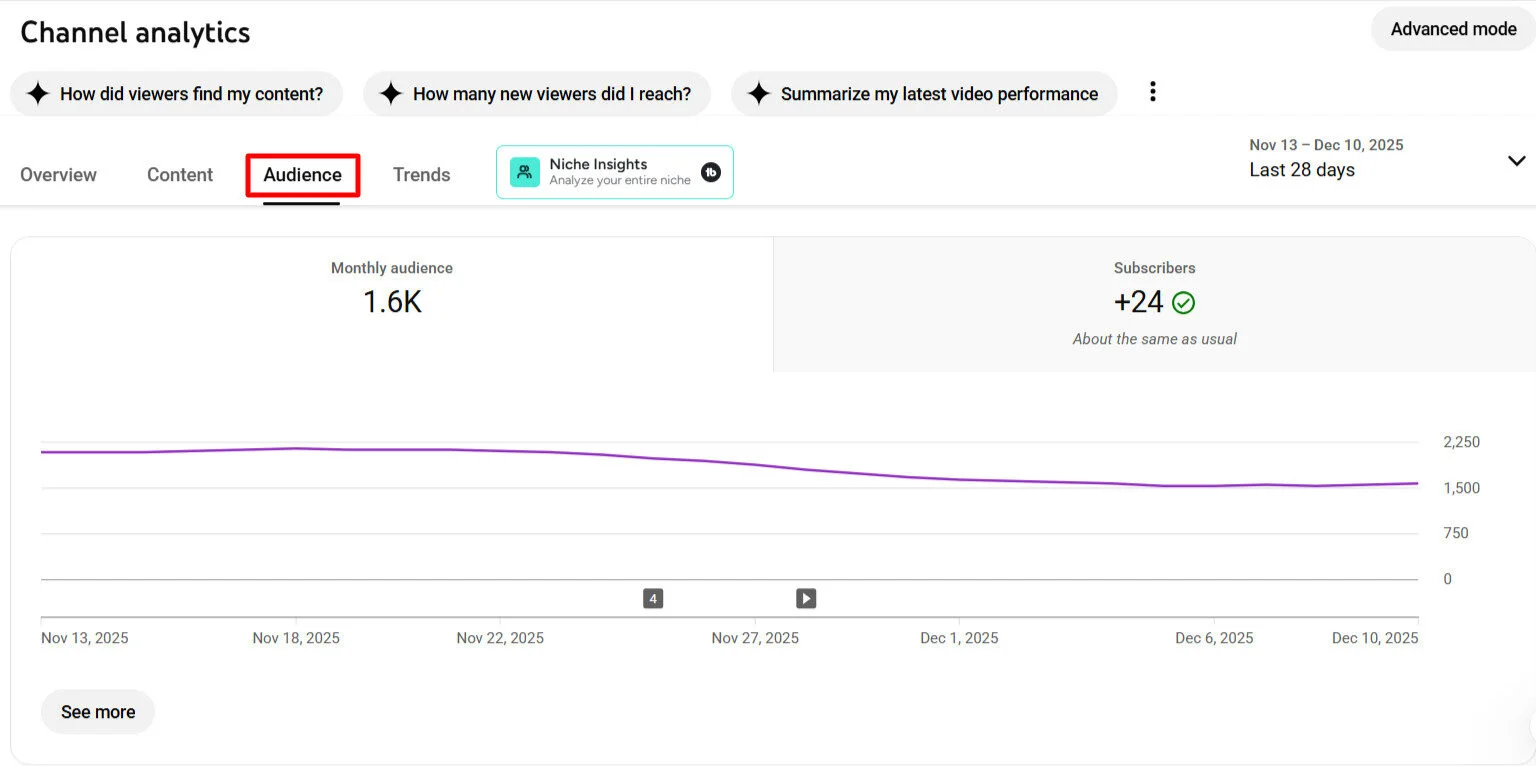
Task: Open the three-dot more options menu
Action: [1152, 91]
